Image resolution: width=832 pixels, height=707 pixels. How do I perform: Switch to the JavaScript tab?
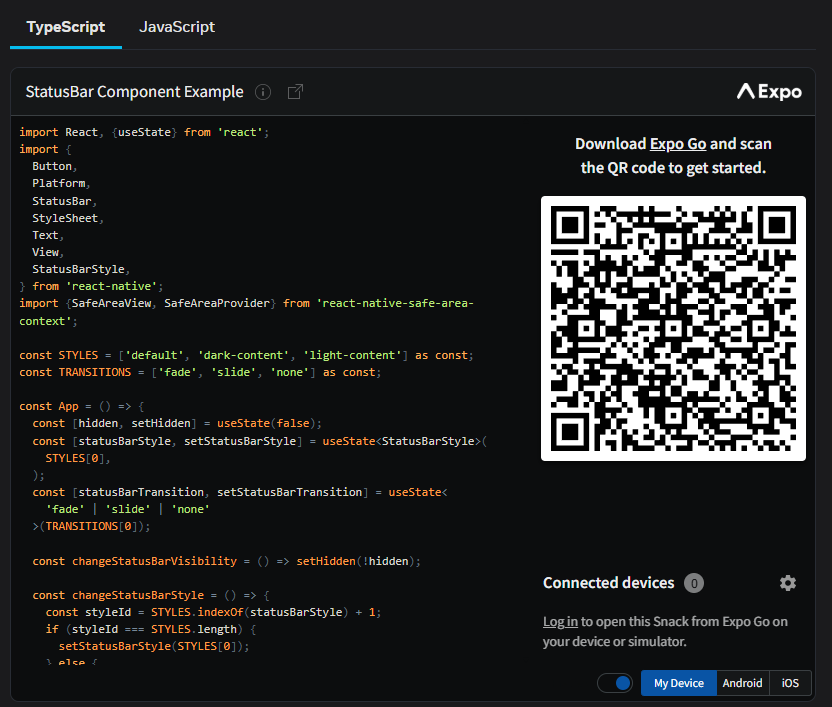pos(177,27)
